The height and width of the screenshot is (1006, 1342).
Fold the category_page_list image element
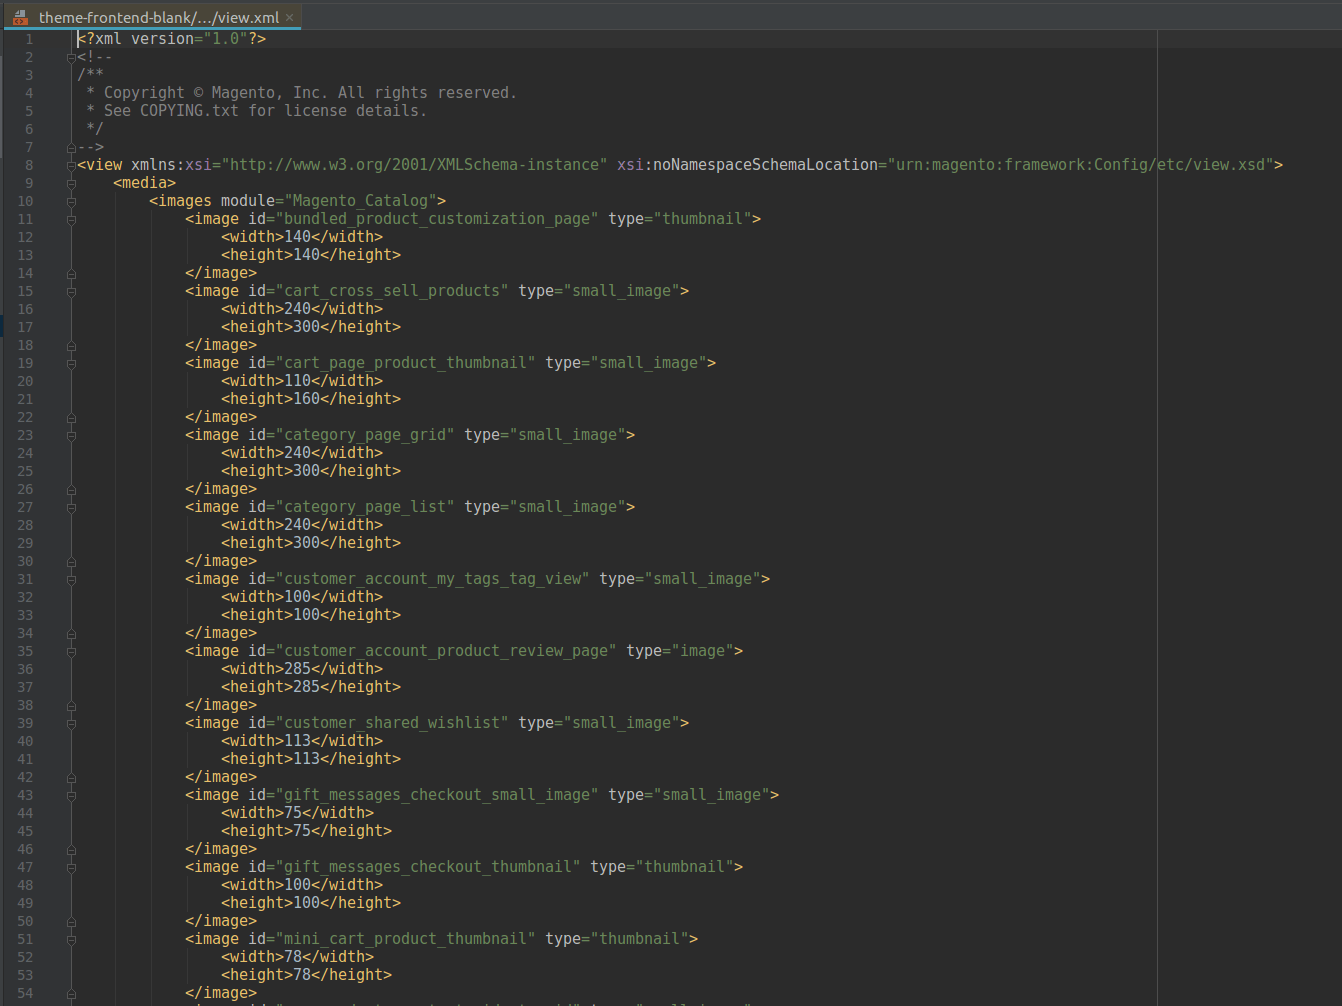tap(71, 507)
